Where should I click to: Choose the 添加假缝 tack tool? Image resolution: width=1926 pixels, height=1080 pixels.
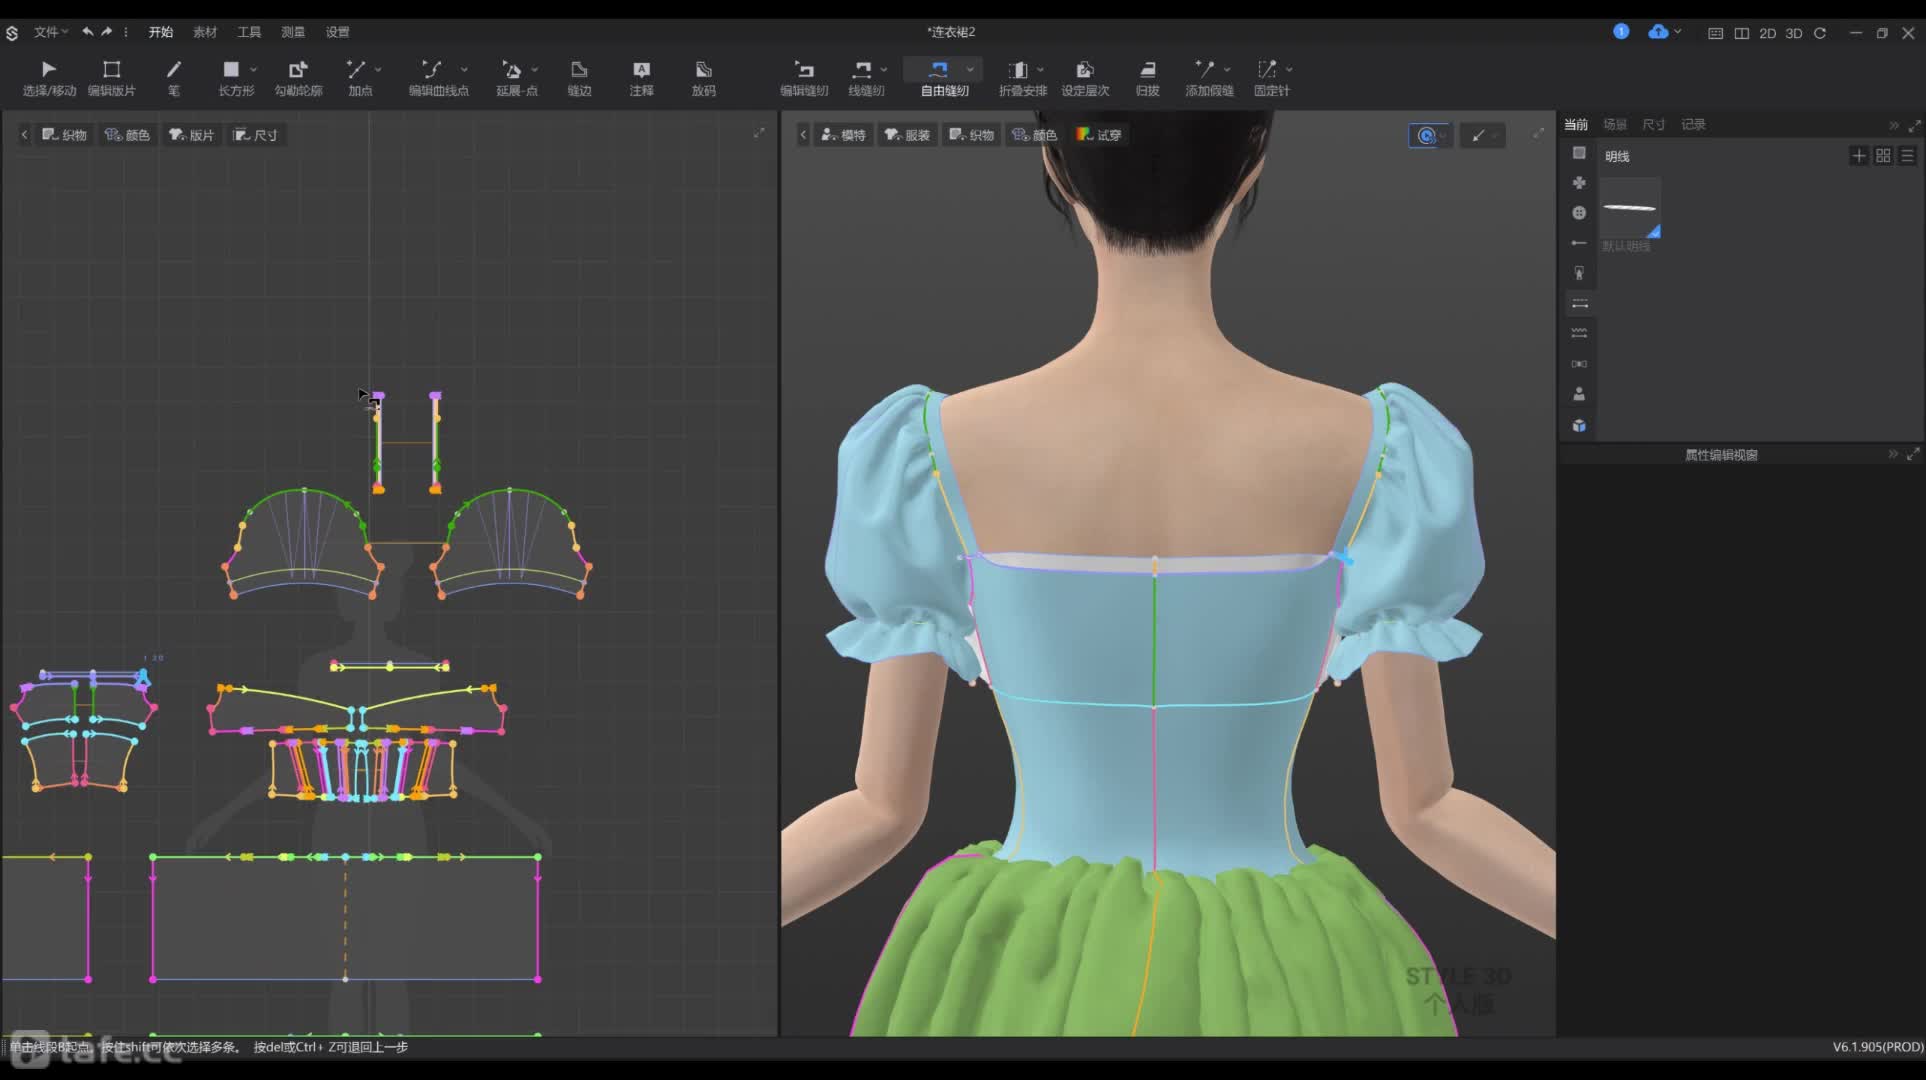[x=1209, y=77]
